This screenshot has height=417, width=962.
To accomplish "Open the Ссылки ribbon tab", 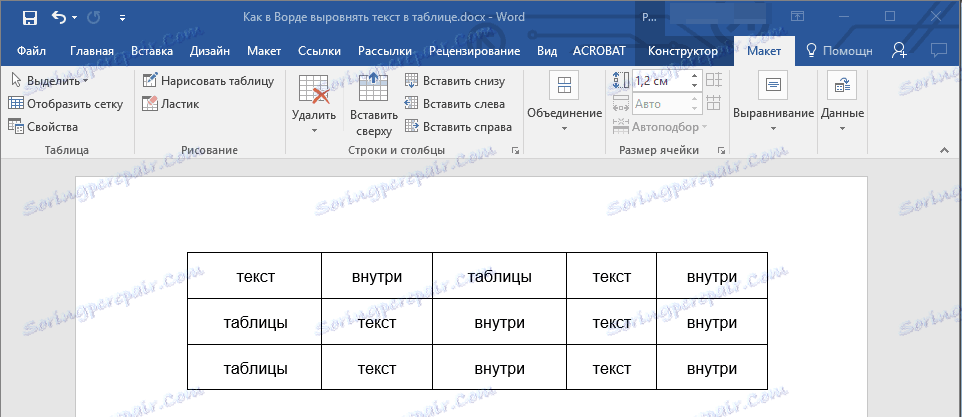I will click(x=319, y=51).
